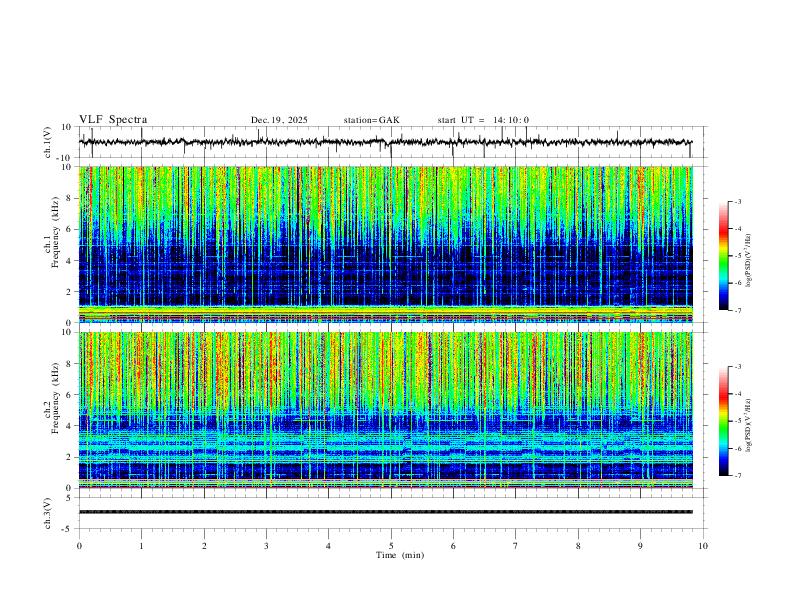
Task: Click the ch.3 black signal band
Action: coord(386,512)
